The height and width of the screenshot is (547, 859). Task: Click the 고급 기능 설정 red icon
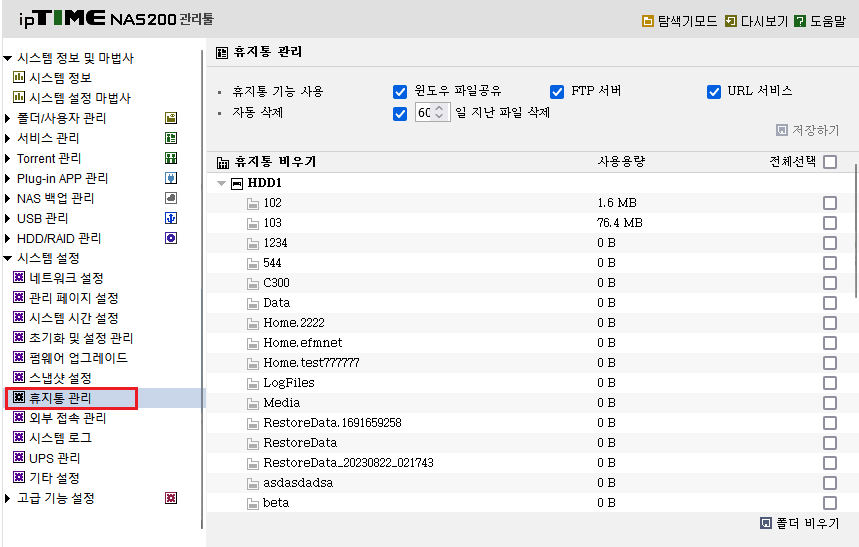click(171, 498)
